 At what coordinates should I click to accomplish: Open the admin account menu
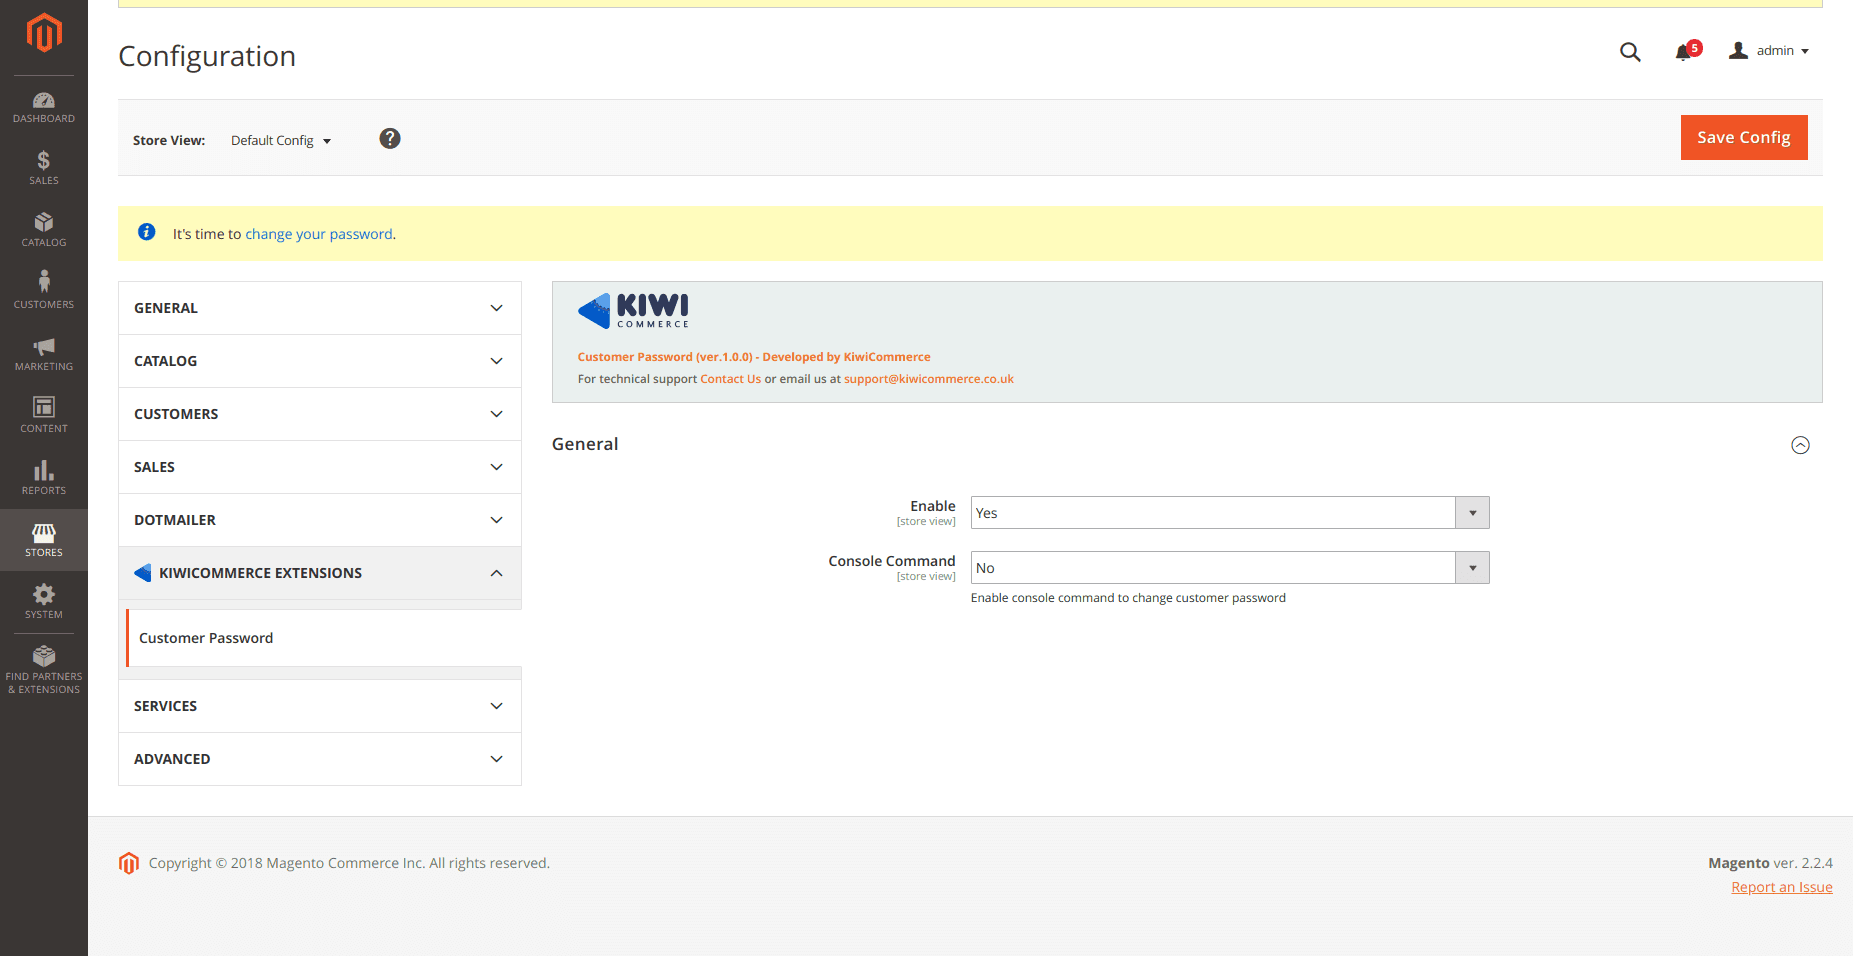tap(1769, 51)
